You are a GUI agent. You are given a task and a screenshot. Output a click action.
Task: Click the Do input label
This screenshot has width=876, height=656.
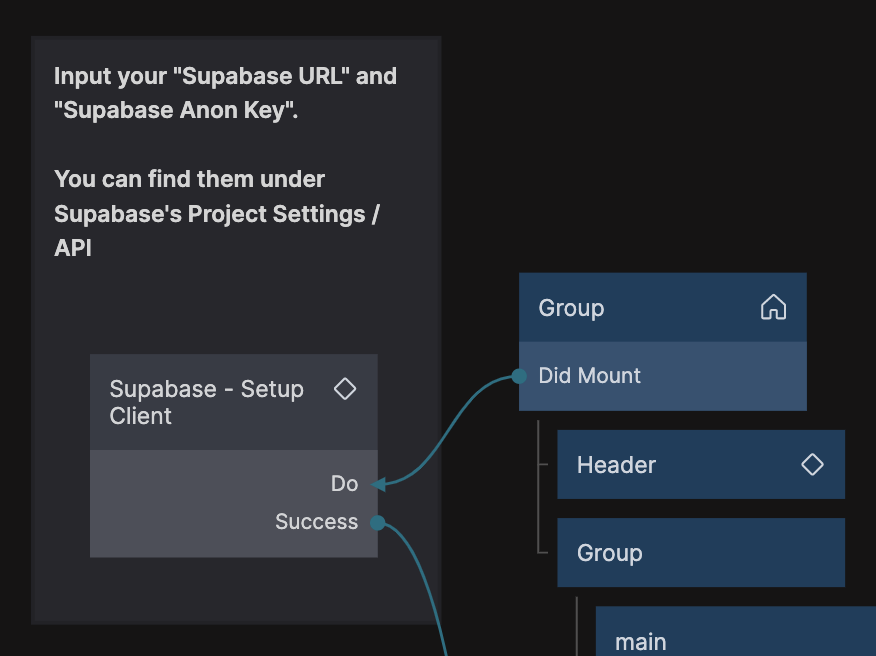[x=344, y=484]
